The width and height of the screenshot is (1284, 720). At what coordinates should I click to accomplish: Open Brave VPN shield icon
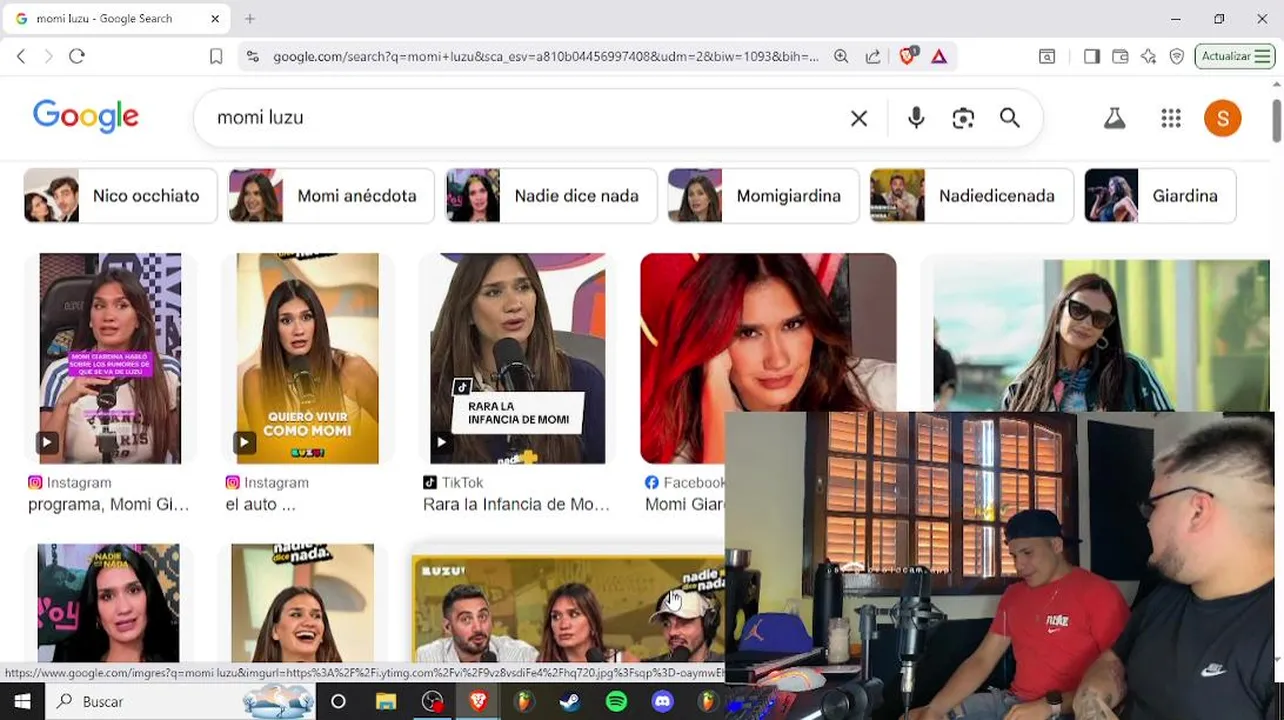click(1177, 57)
